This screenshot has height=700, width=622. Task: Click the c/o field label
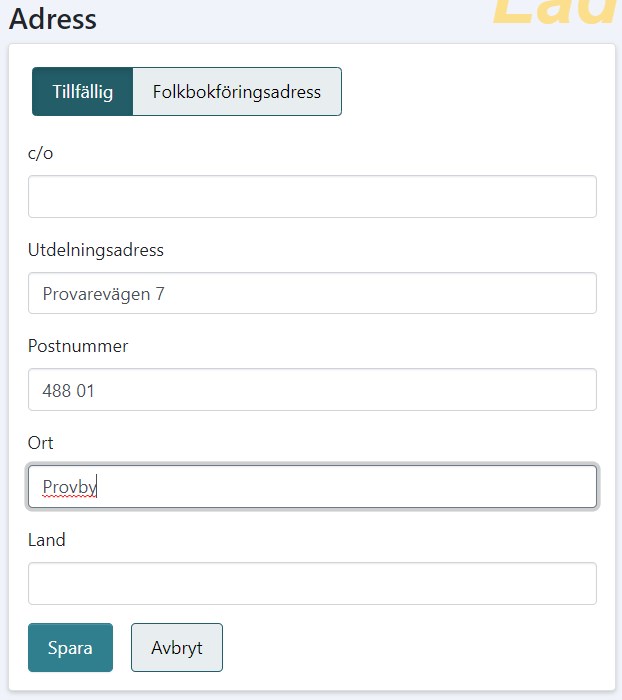[x=42, y=153]
